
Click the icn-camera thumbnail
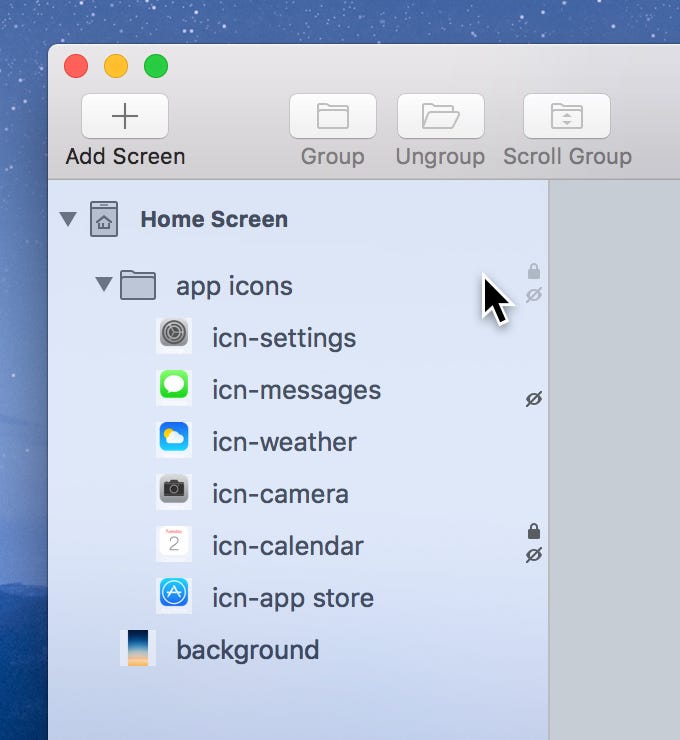(174, 491)
